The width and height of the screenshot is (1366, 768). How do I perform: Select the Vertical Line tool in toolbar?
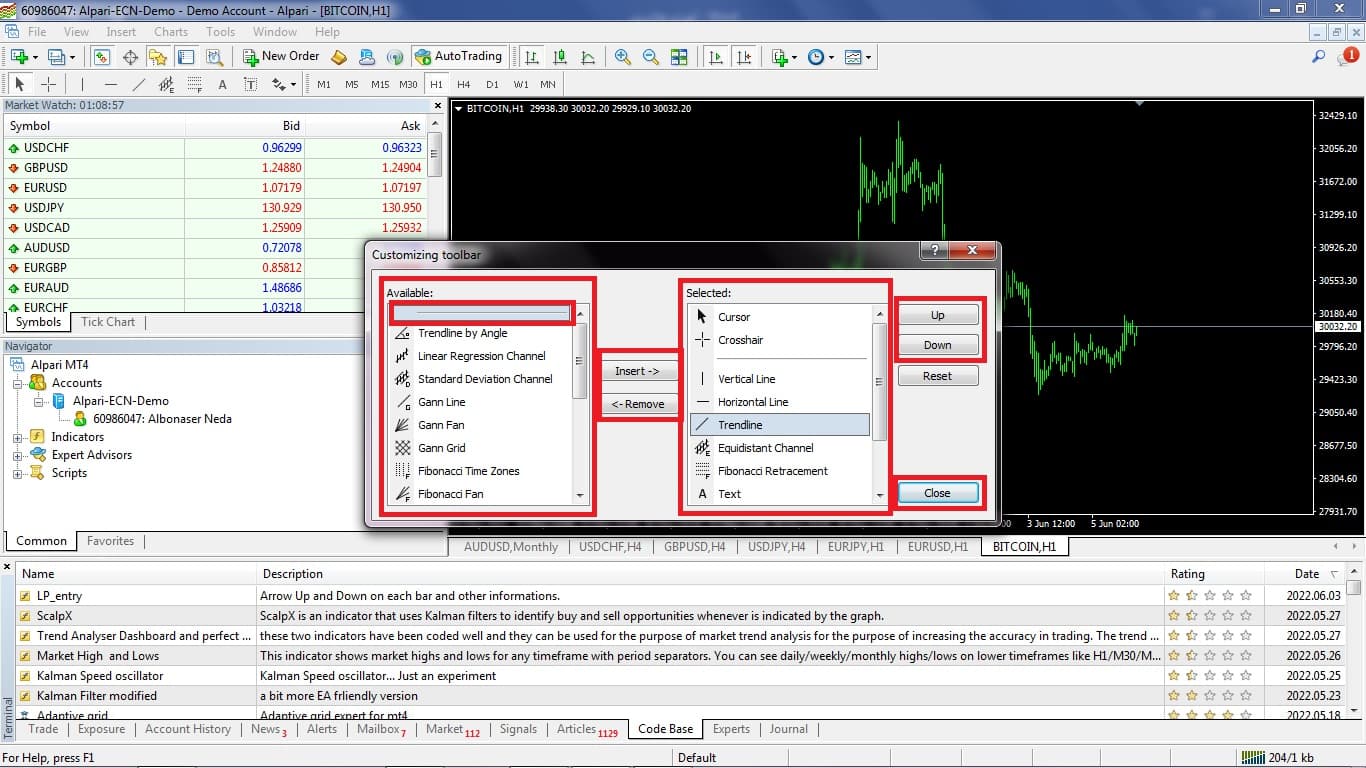(83, 84)
